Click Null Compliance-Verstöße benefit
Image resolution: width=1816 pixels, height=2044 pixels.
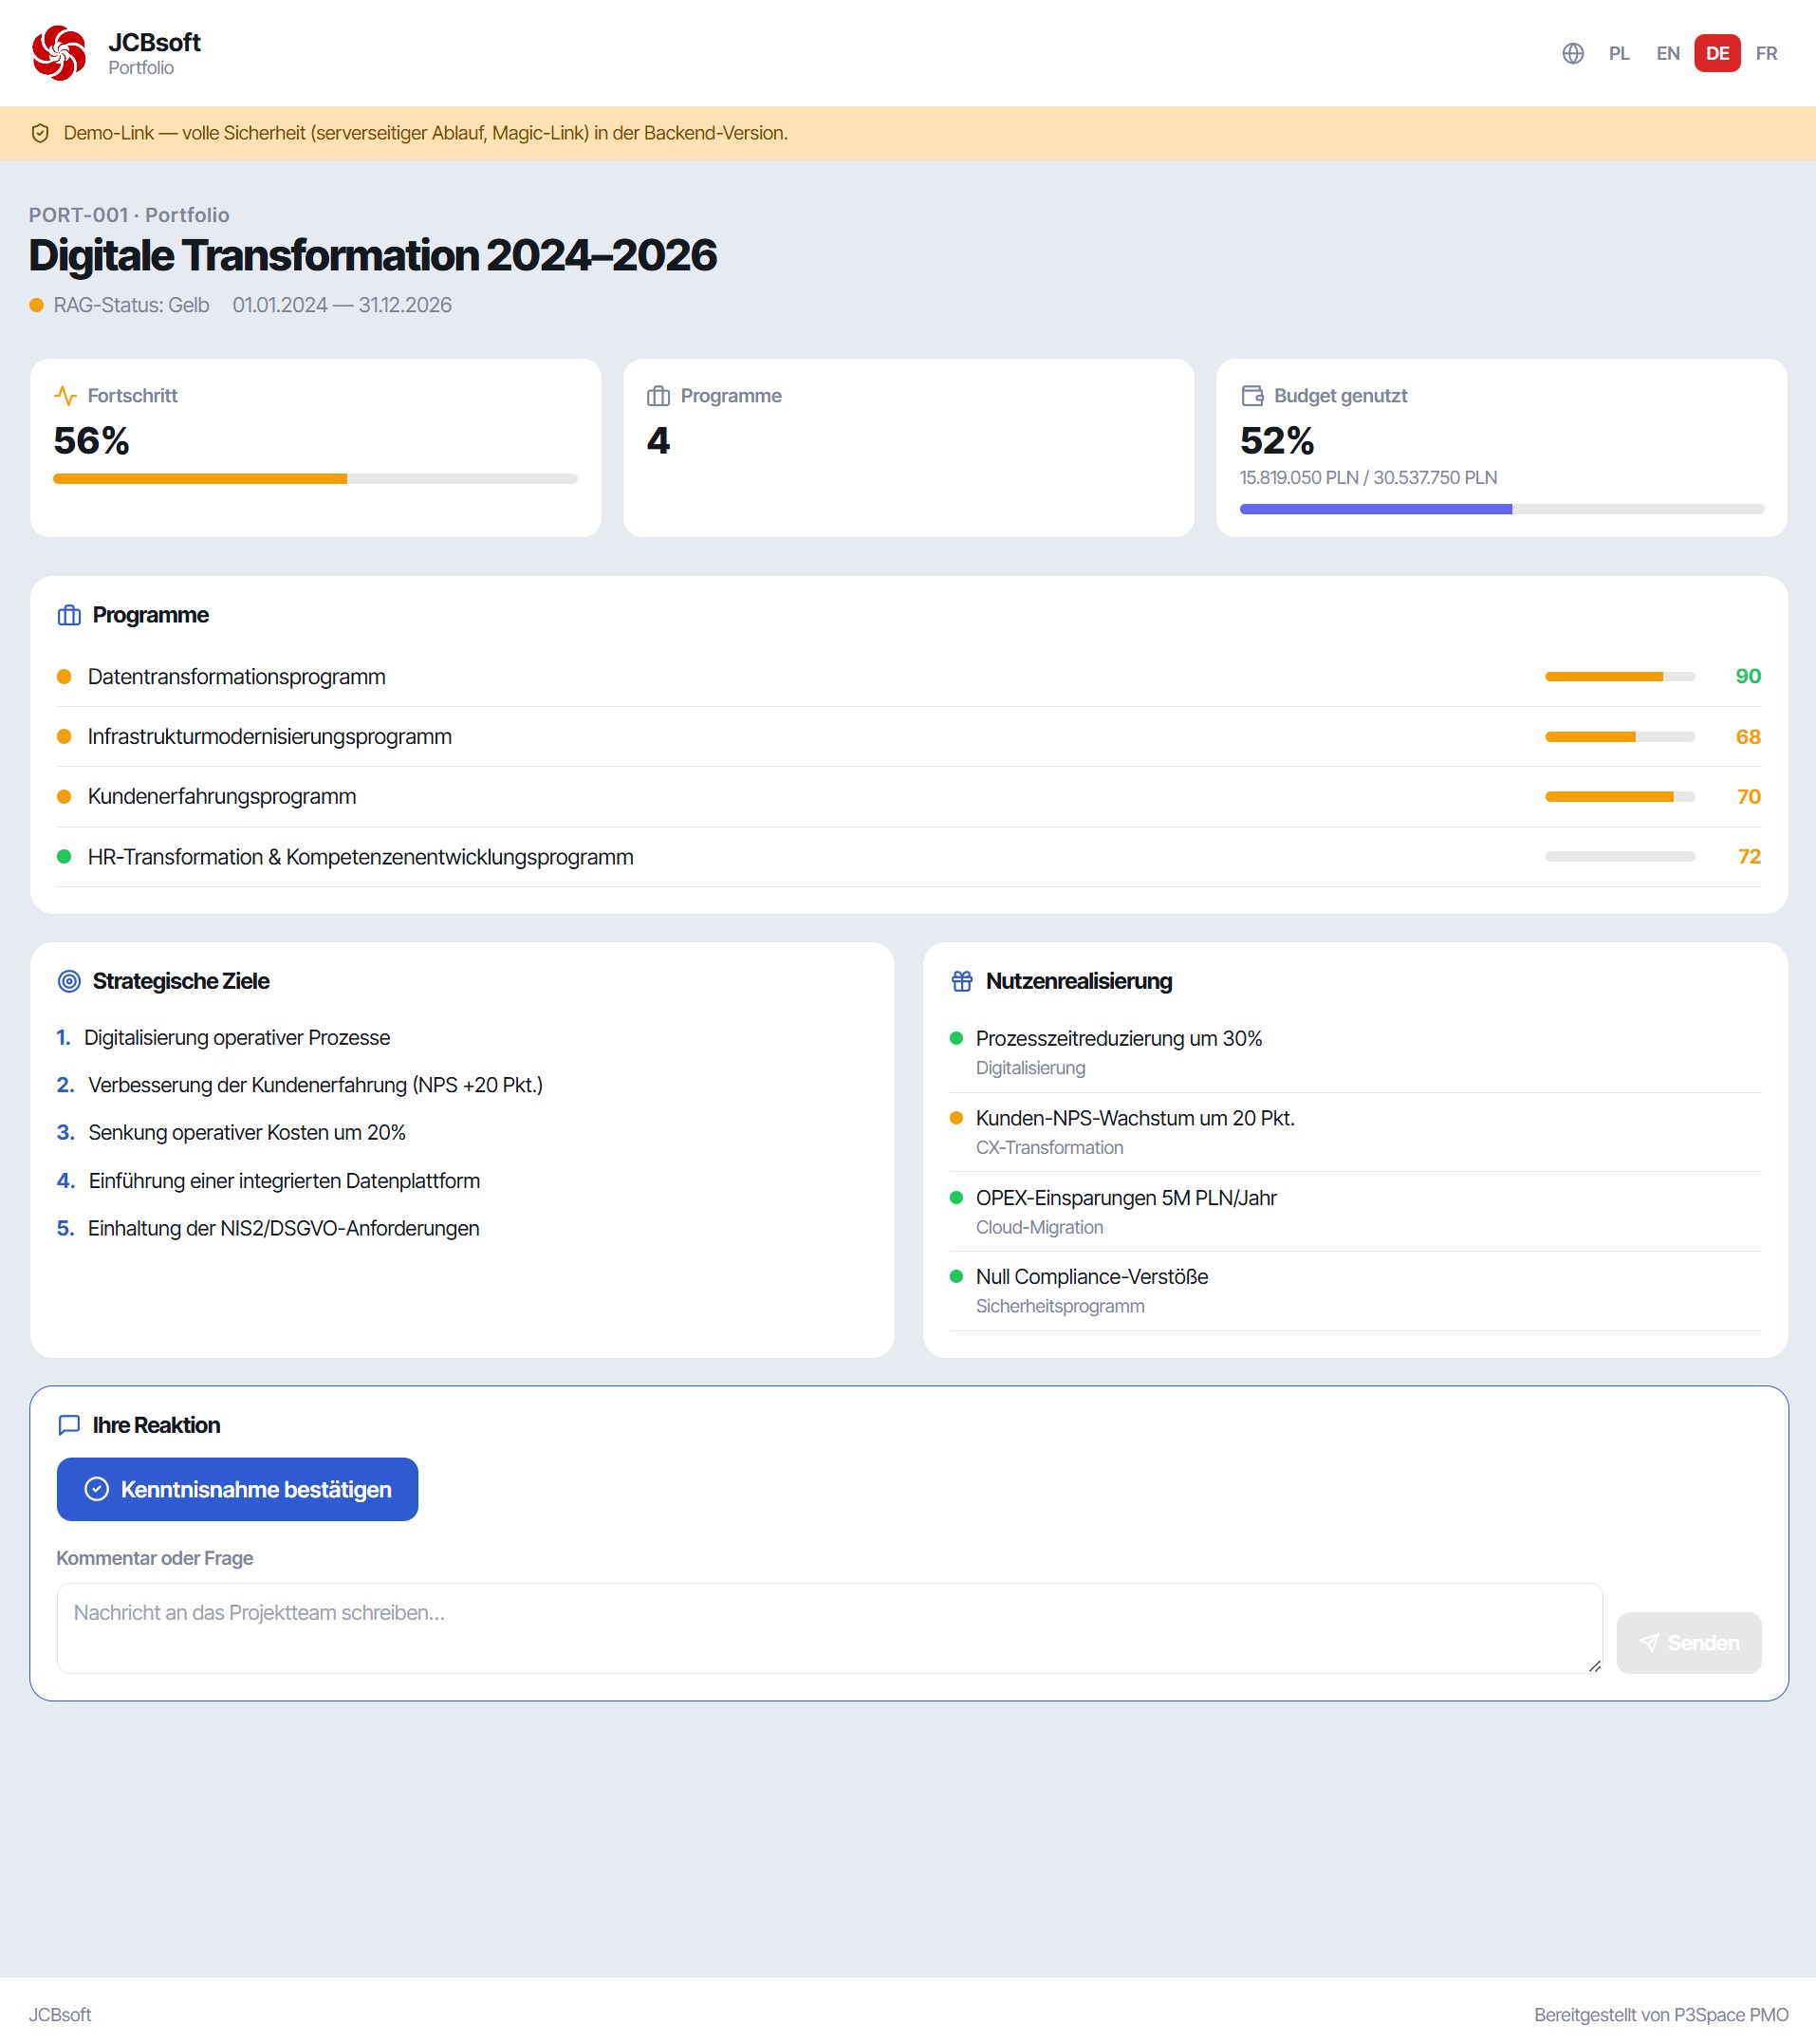[x=1091, y=1277]
